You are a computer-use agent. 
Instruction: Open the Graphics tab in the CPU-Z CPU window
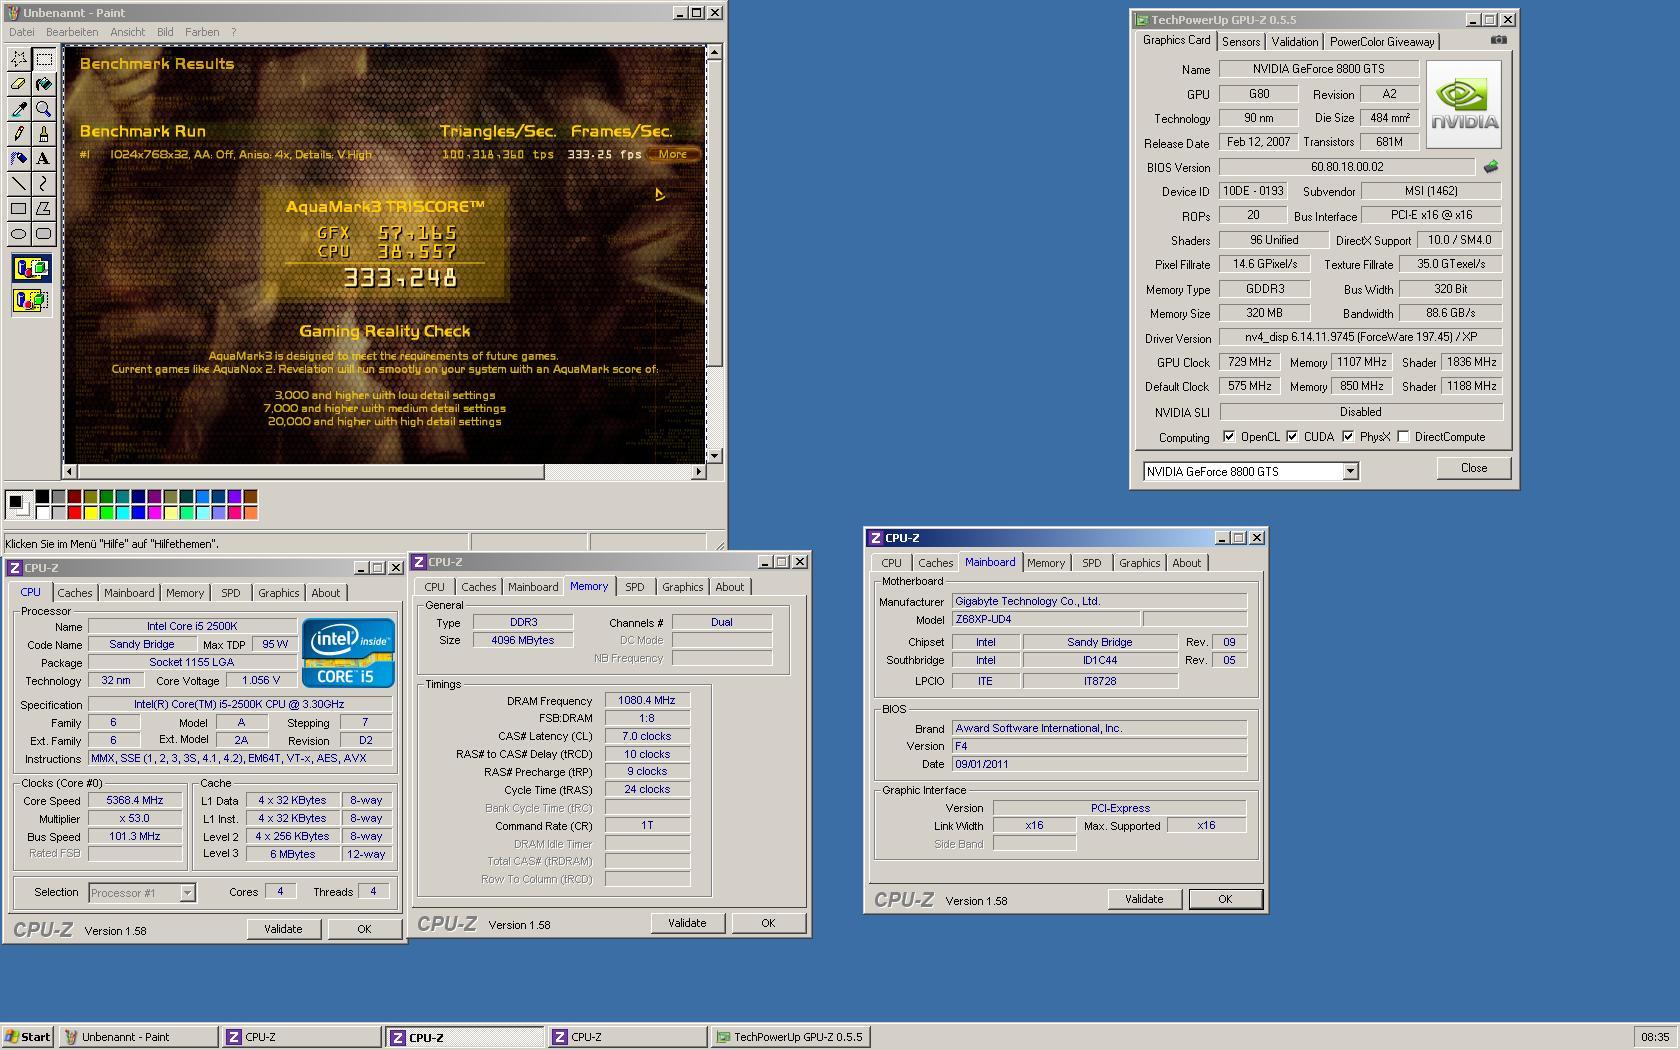point(279,593)
